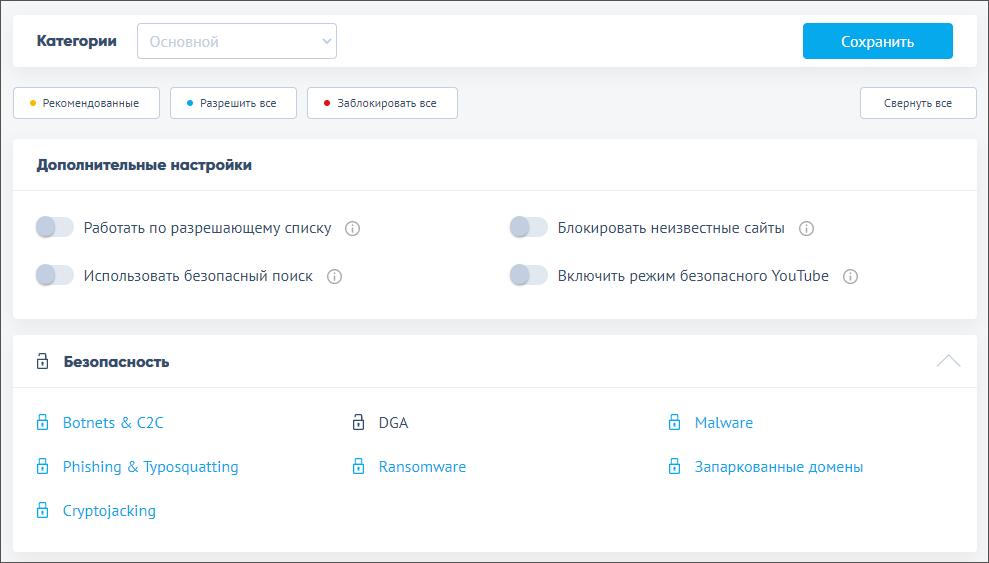Toggle Включить режим безопасного YouTube switch
989x563 pixels.
[529, 276]
